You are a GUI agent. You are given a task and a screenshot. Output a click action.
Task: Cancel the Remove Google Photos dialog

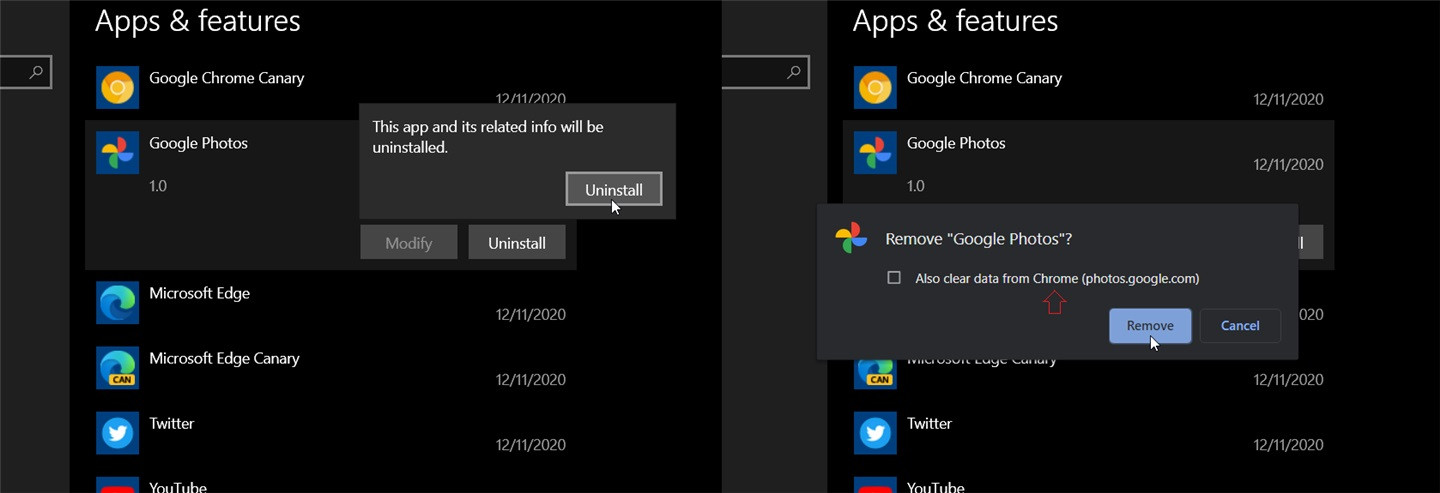click(1240, 326)
